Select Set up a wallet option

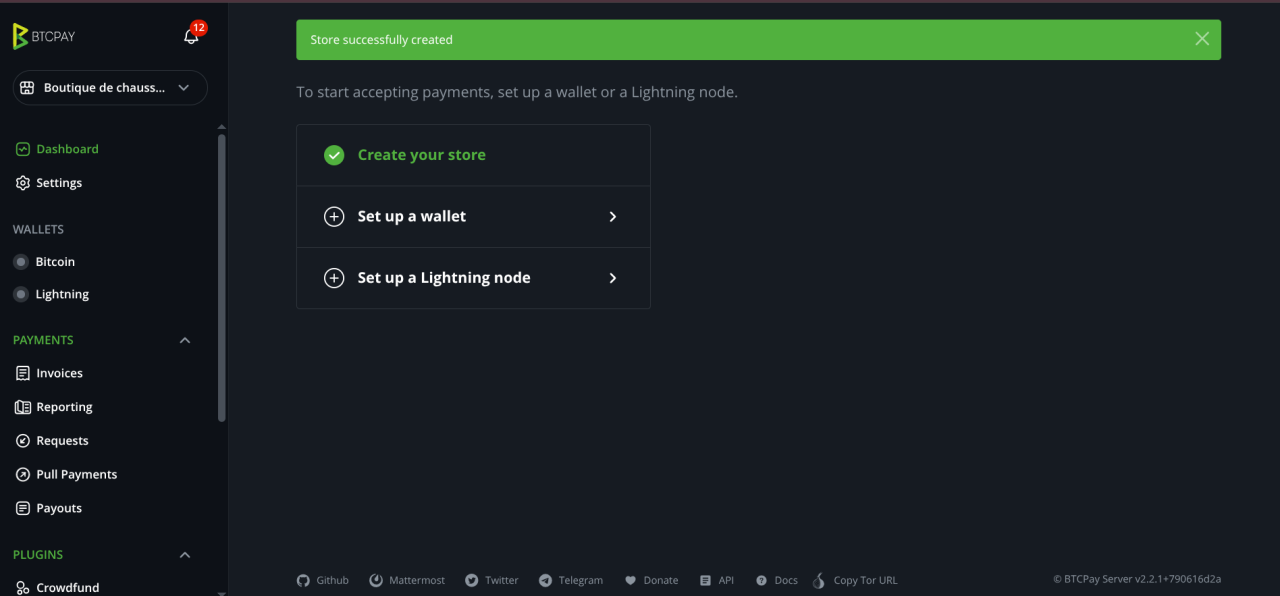click(x=473, y=217)
